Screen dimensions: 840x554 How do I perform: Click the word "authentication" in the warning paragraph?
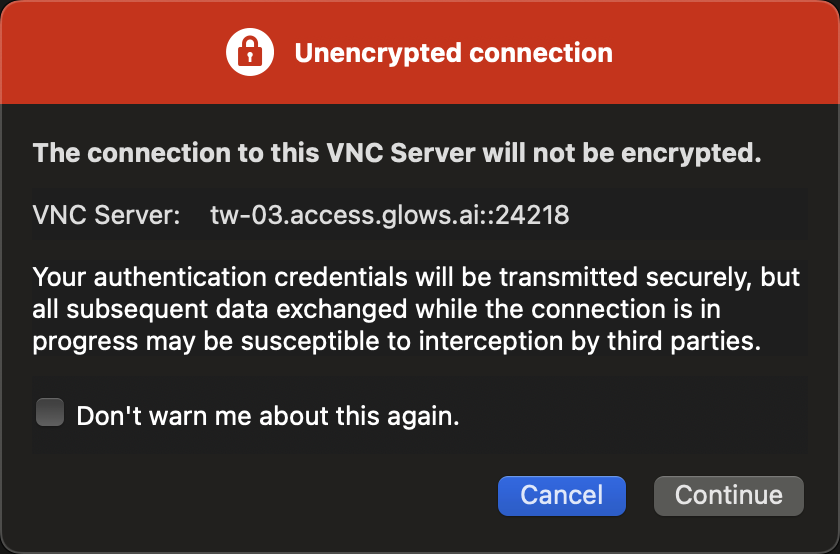tap(180, 278)
